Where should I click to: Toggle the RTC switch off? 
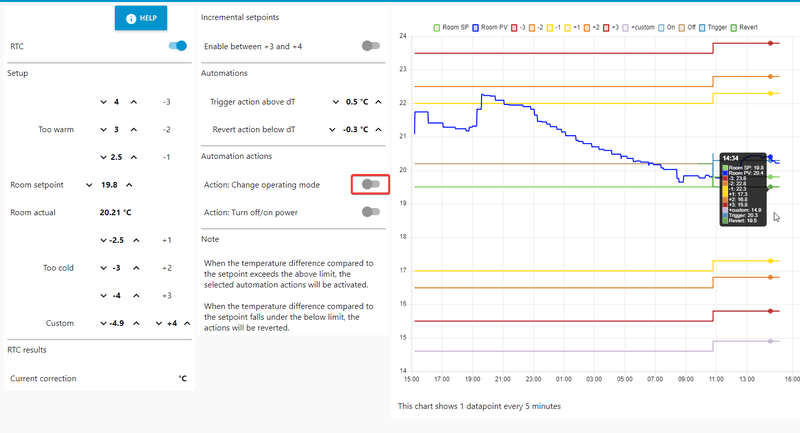pyautogui.click(x=177, y=46)
